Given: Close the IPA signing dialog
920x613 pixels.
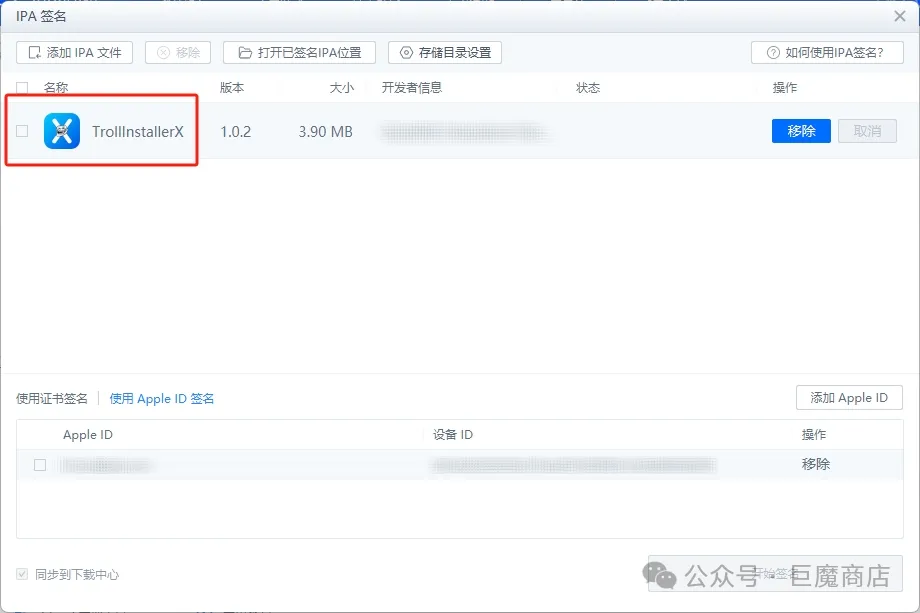Looking at the screenshot, I should [899, 16].
